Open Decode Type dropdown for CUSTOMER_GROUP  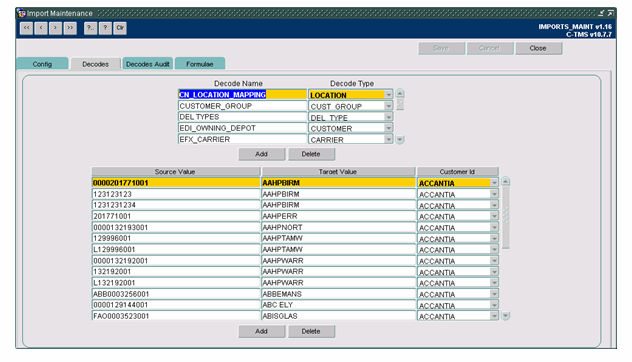[389, 106]
